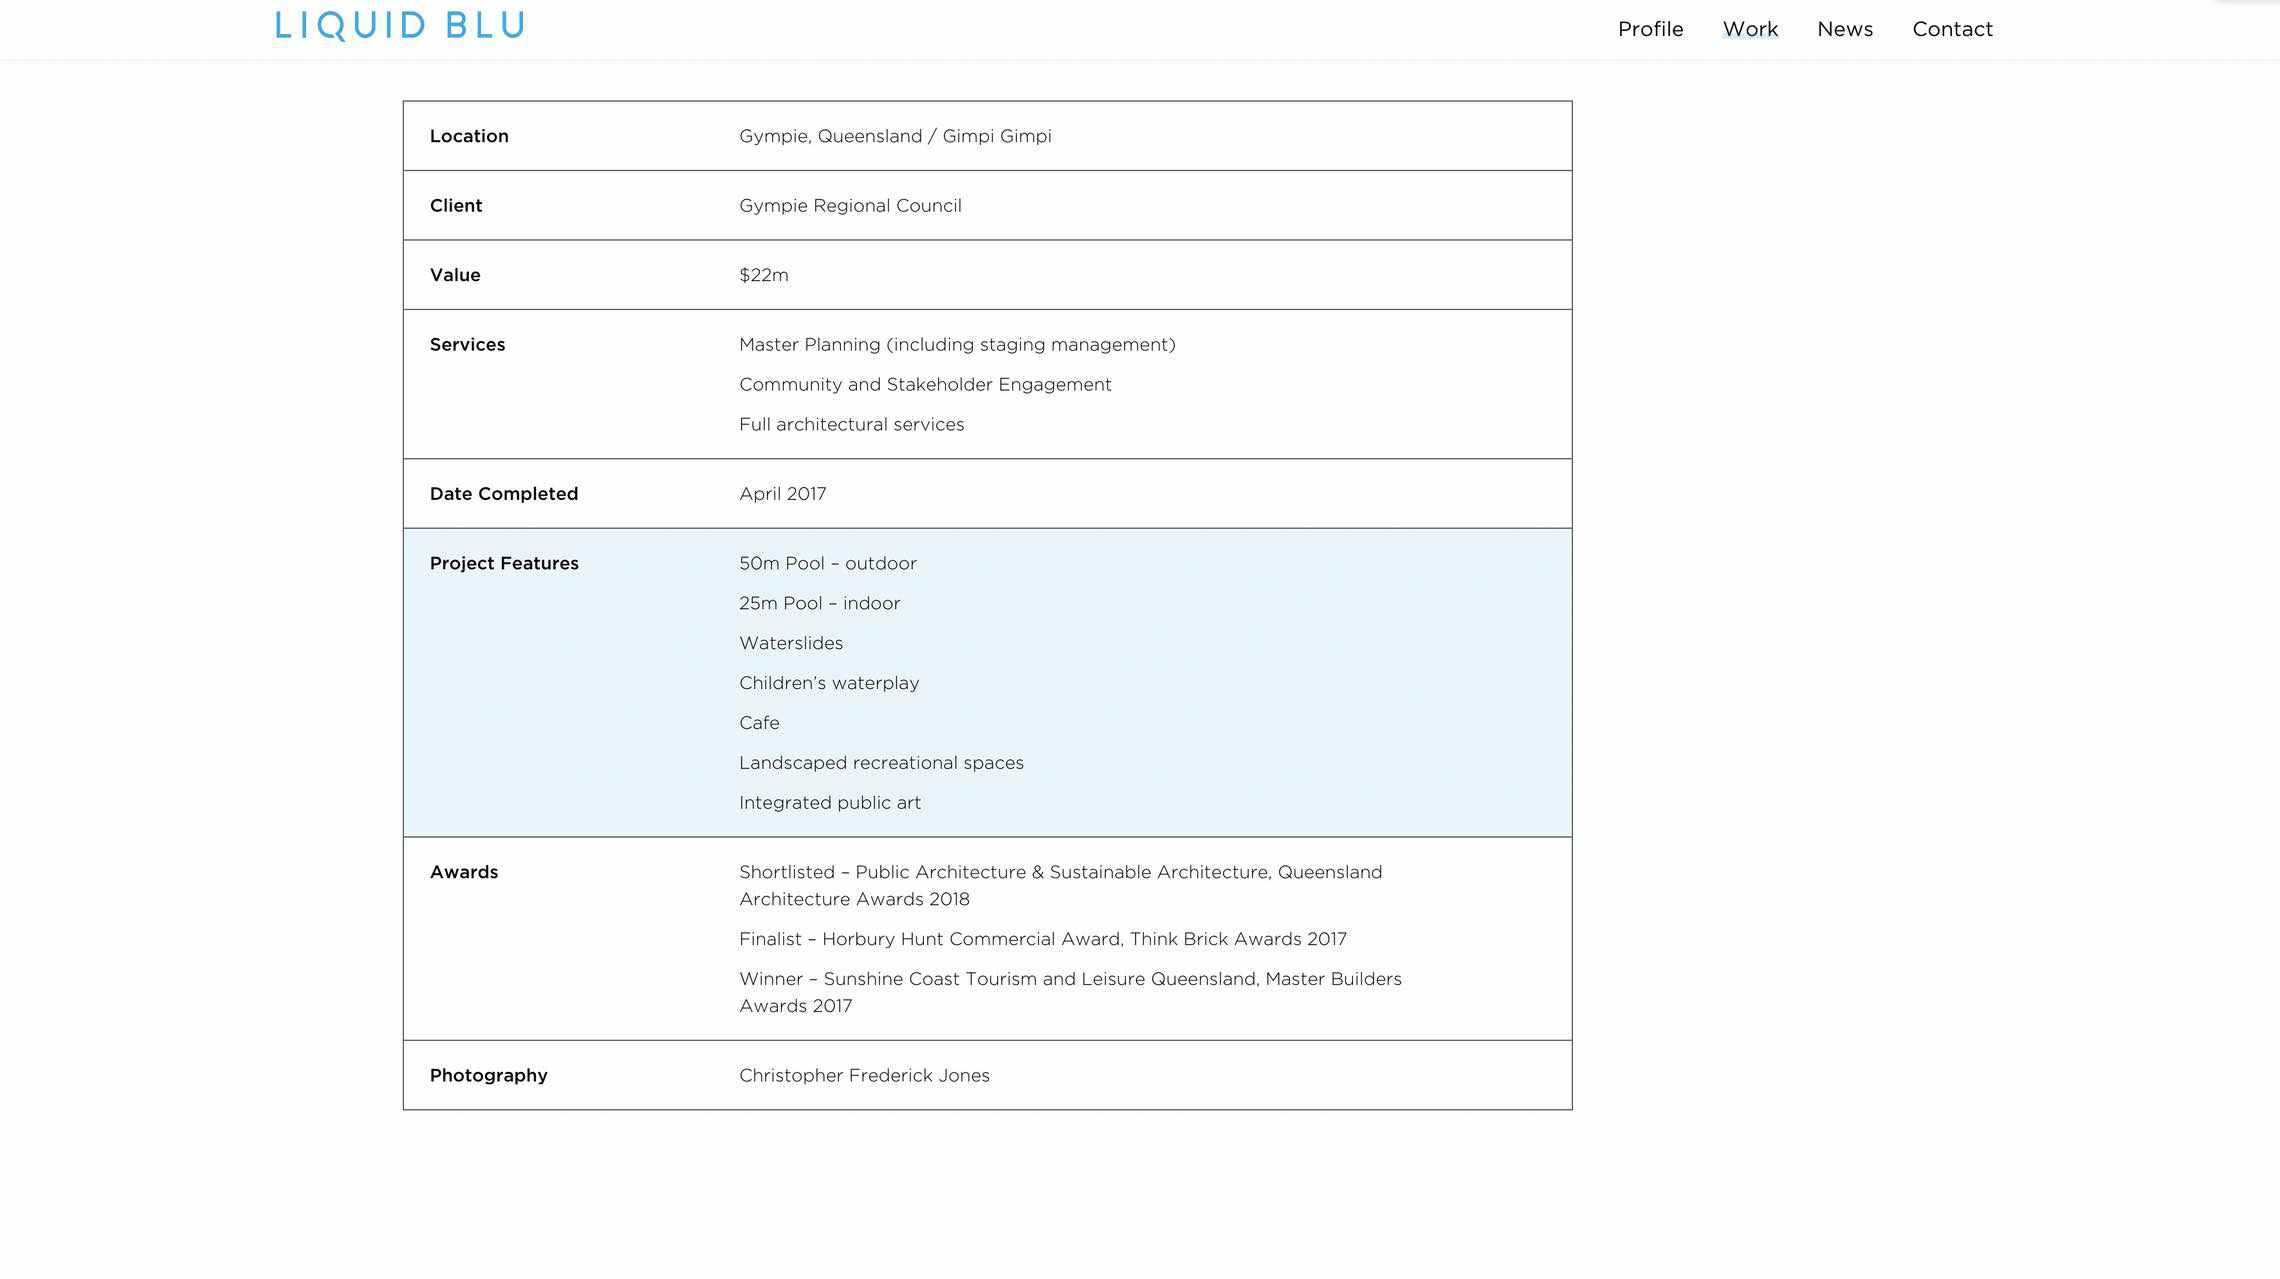Click the Client row label
Screen dimensions: 2280x1279
pyautogui.click(x=456, y=206)
